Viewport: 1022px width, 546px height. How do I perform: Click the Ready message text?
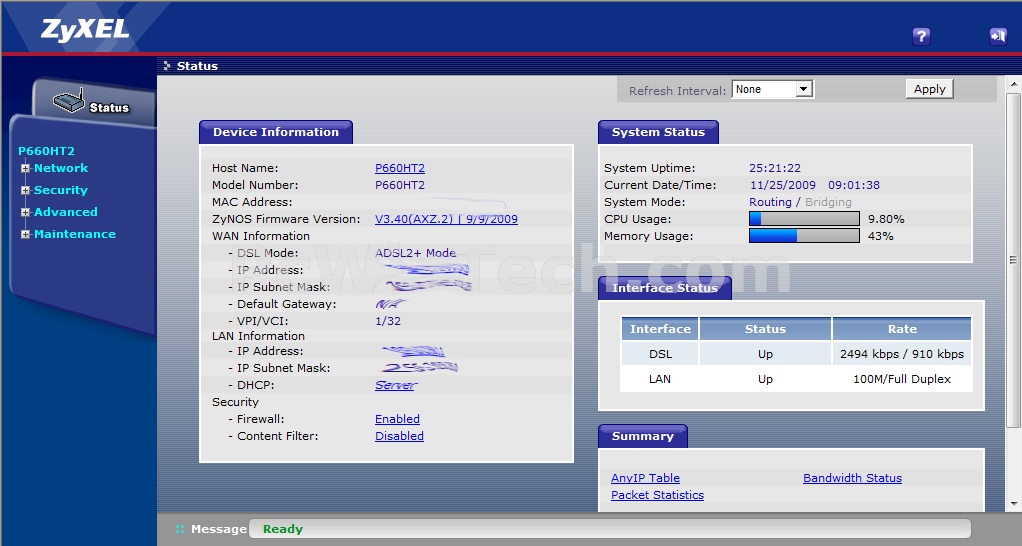(283, 529)
